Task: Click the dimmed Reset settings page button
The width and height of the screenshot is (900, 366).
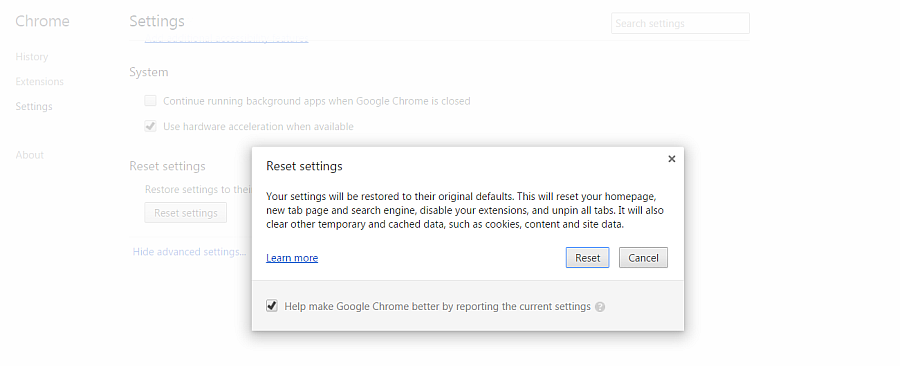Action: point(185,213)
